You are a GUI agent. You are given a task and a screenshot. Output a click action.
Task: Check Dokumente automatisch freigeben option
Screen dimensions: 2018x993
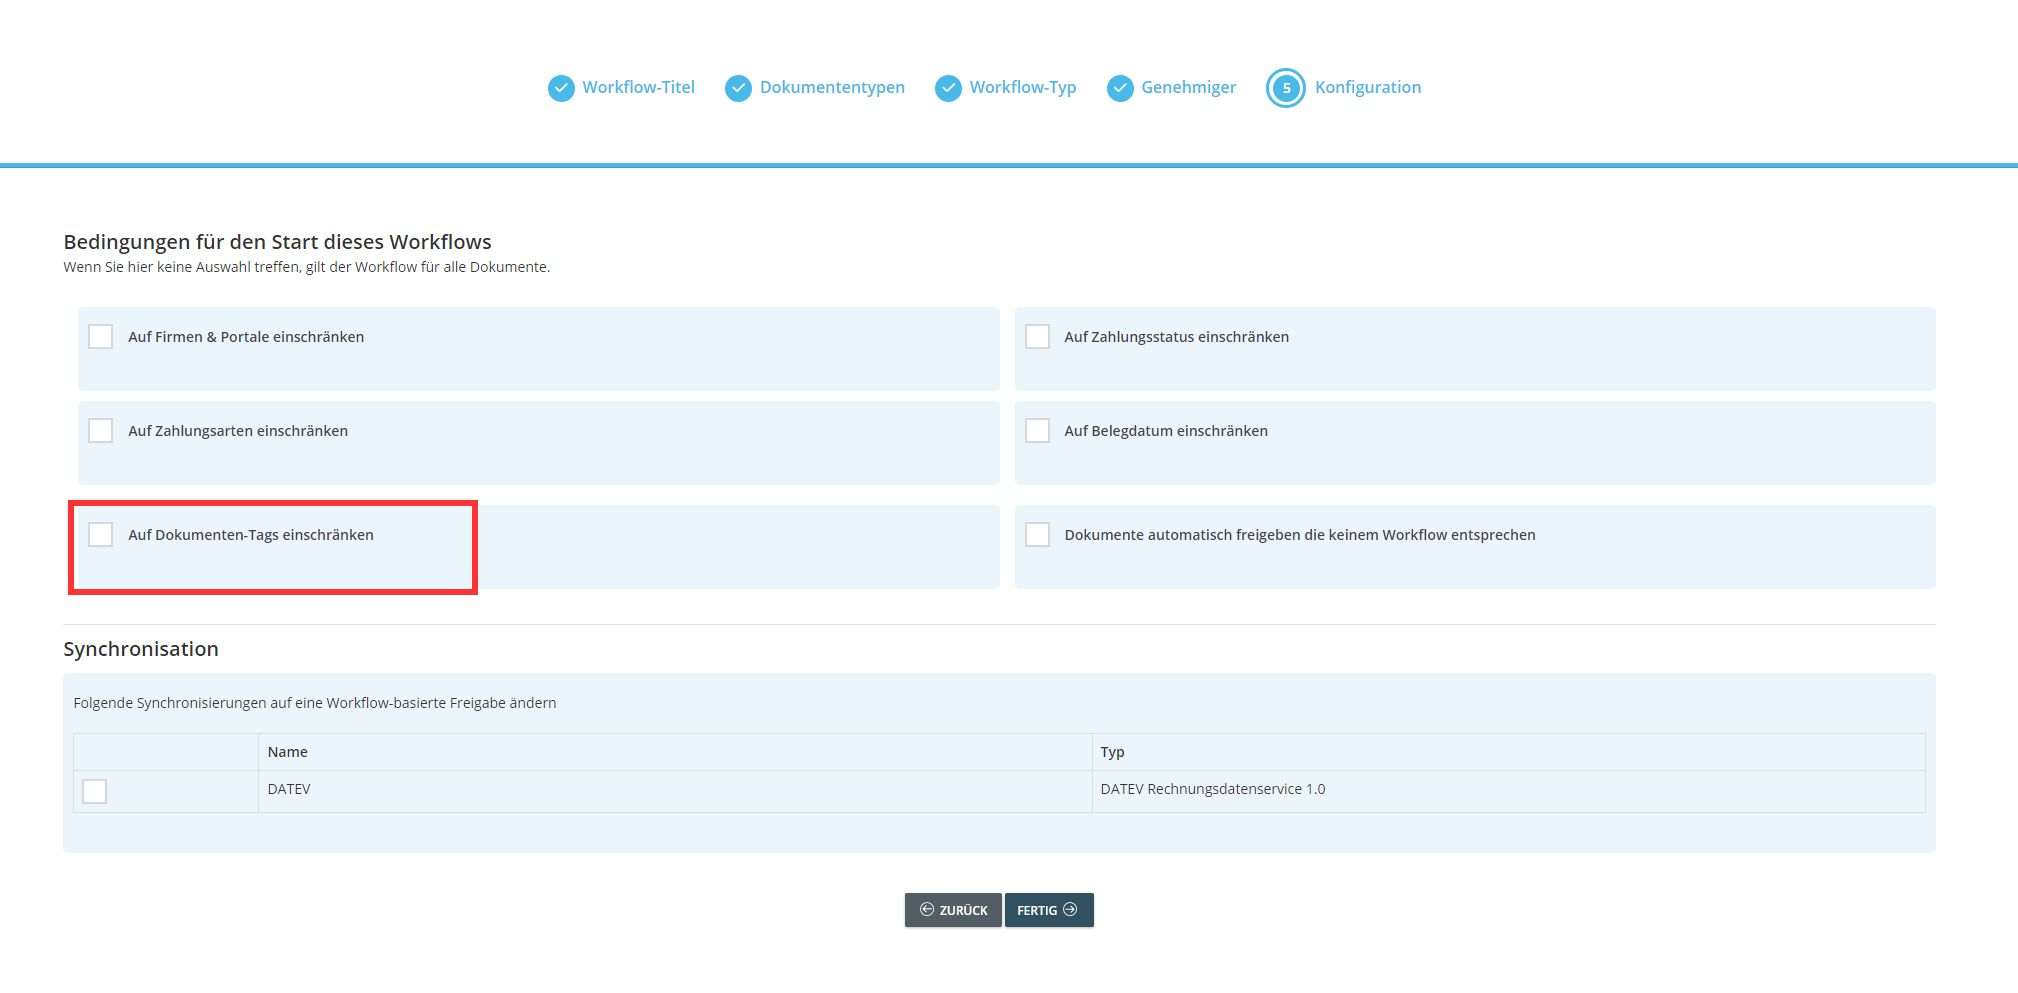point(1037,534)
